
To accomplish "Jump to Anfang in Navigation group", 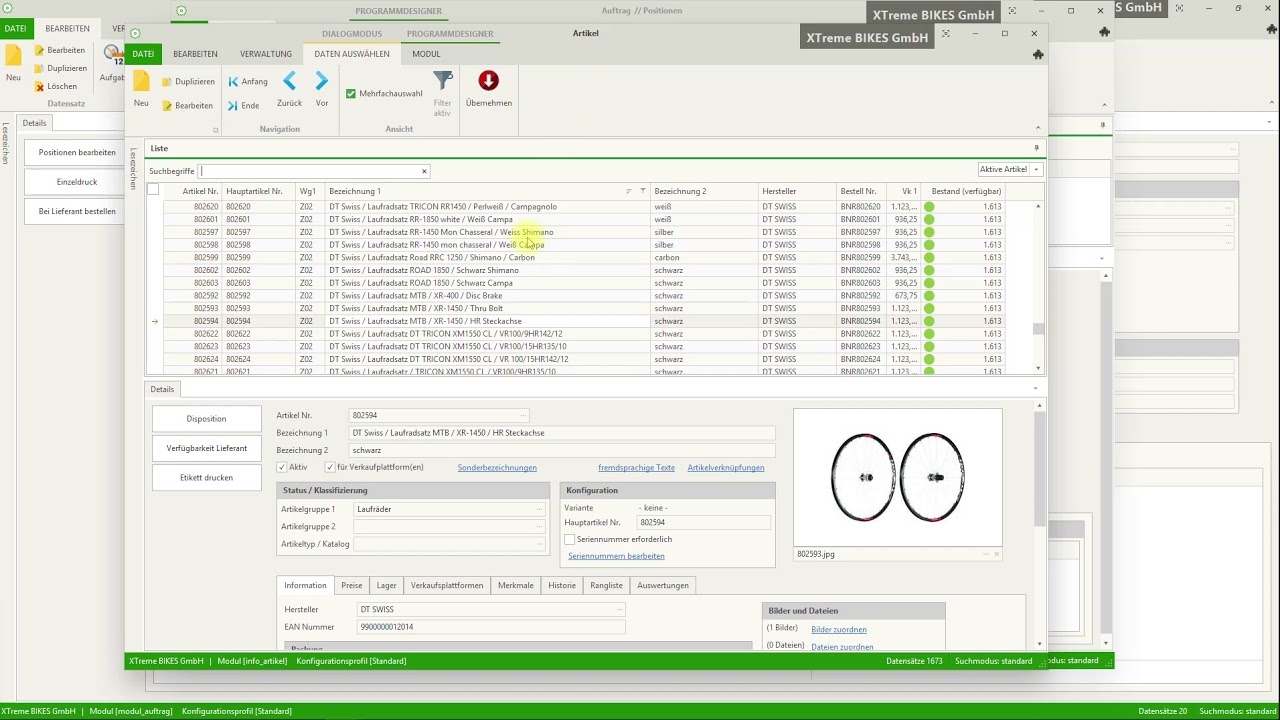I will click(x=248, y=81).
